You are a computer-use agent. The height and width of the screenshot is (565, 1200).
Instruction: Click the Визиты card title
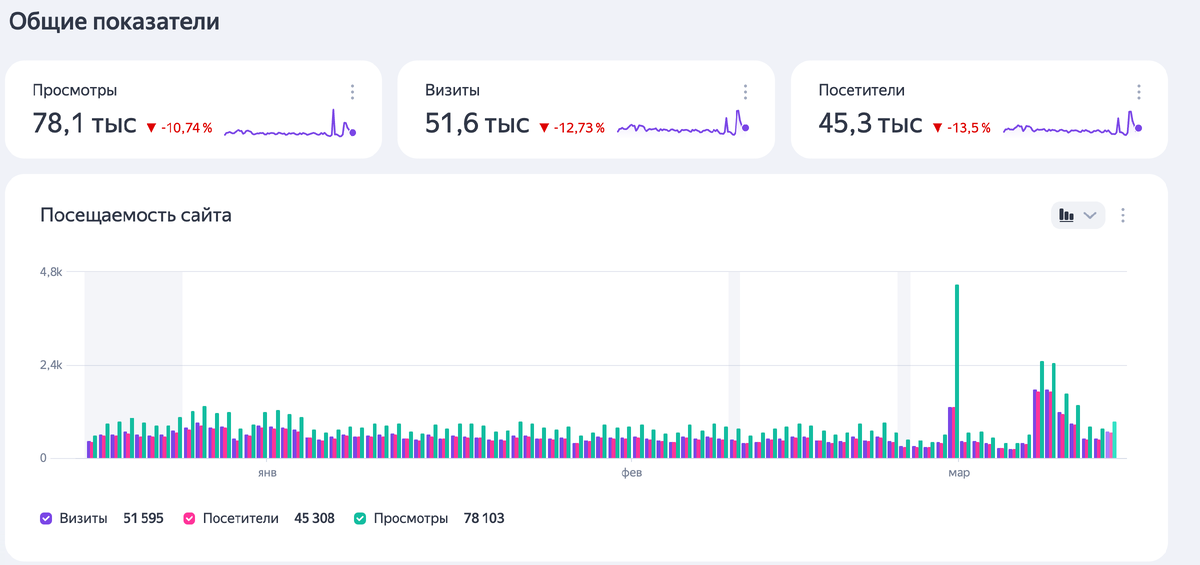click(453, 90)
